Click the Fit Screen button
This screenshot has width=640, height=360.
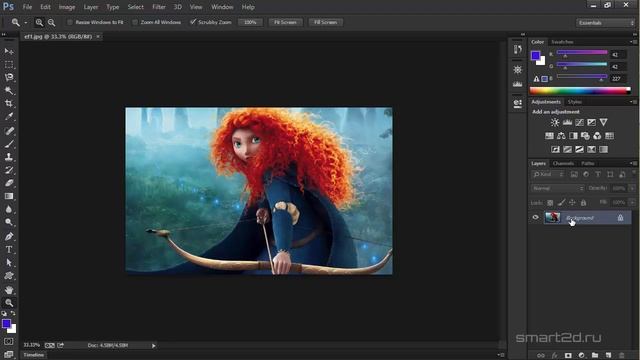285,22
